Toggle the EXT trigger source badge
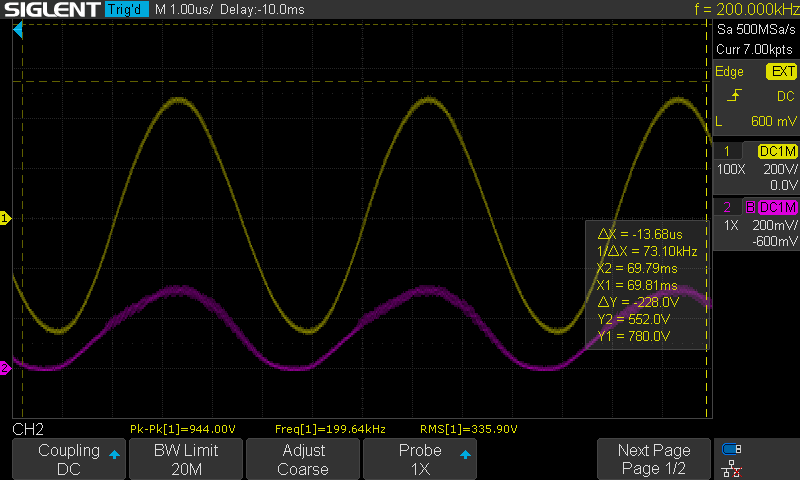The width and height of the screenshot is (800, 480). click(781, 72)
